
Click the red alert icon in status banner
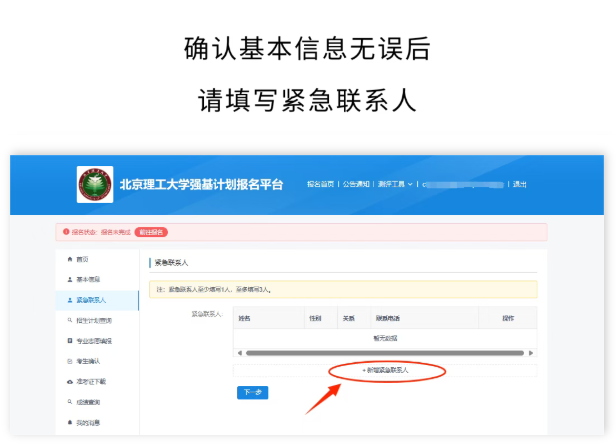click(66, 232)
